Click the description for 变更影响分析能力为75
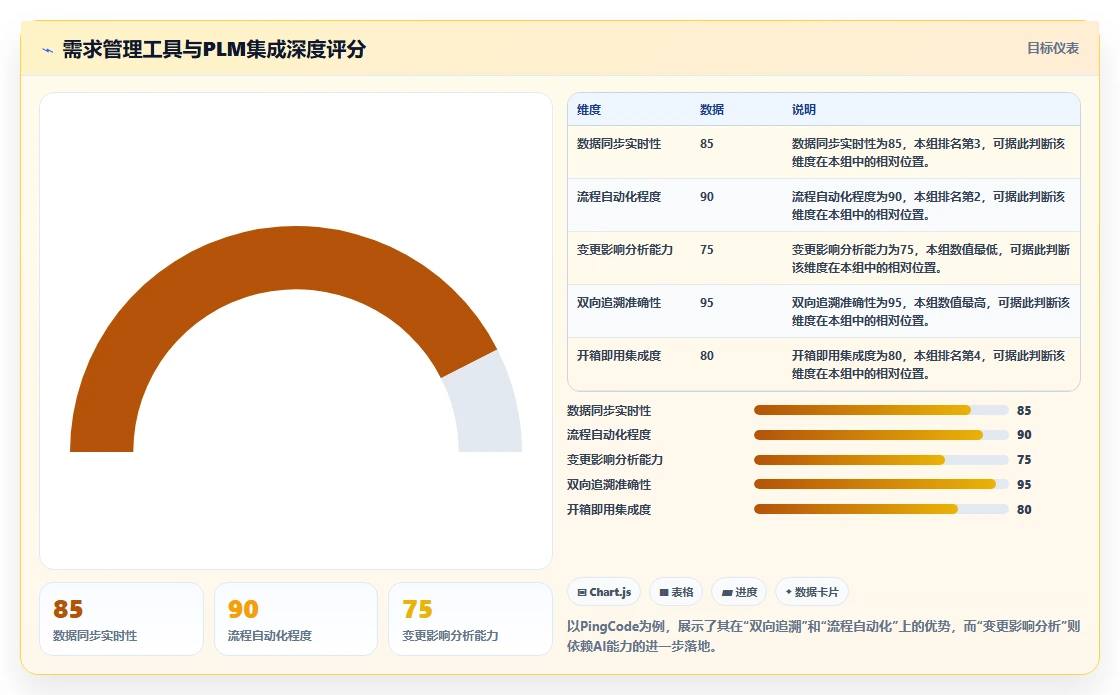Screen dimensions: 1120x695 [x=931, y=259]
